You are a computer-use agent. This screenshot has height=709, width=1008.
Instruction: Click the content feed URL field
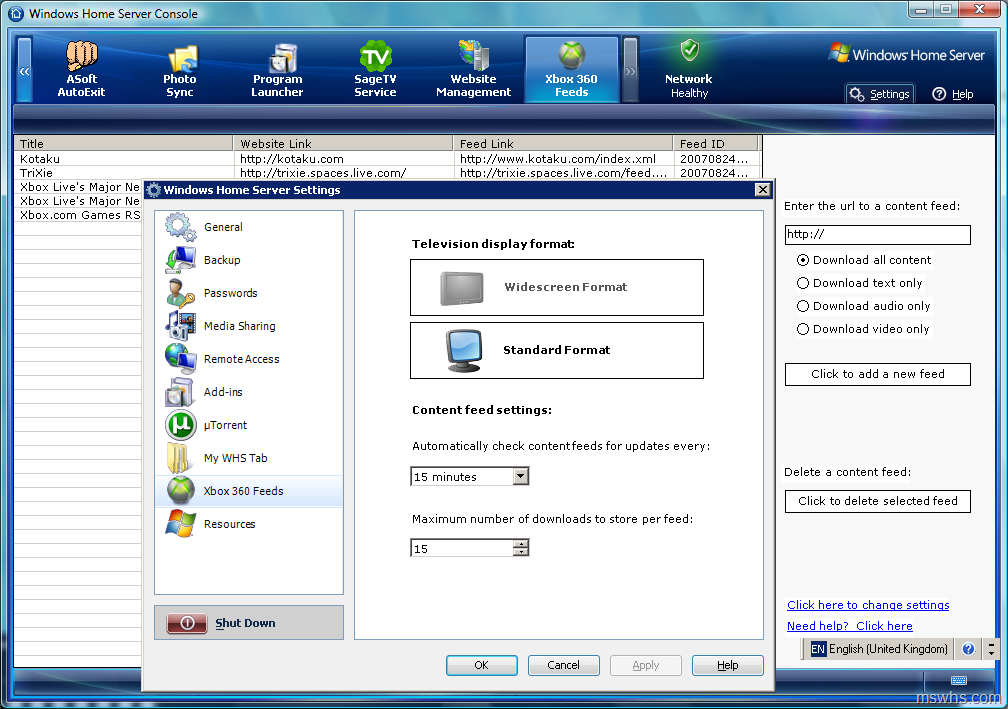point(878,235)
